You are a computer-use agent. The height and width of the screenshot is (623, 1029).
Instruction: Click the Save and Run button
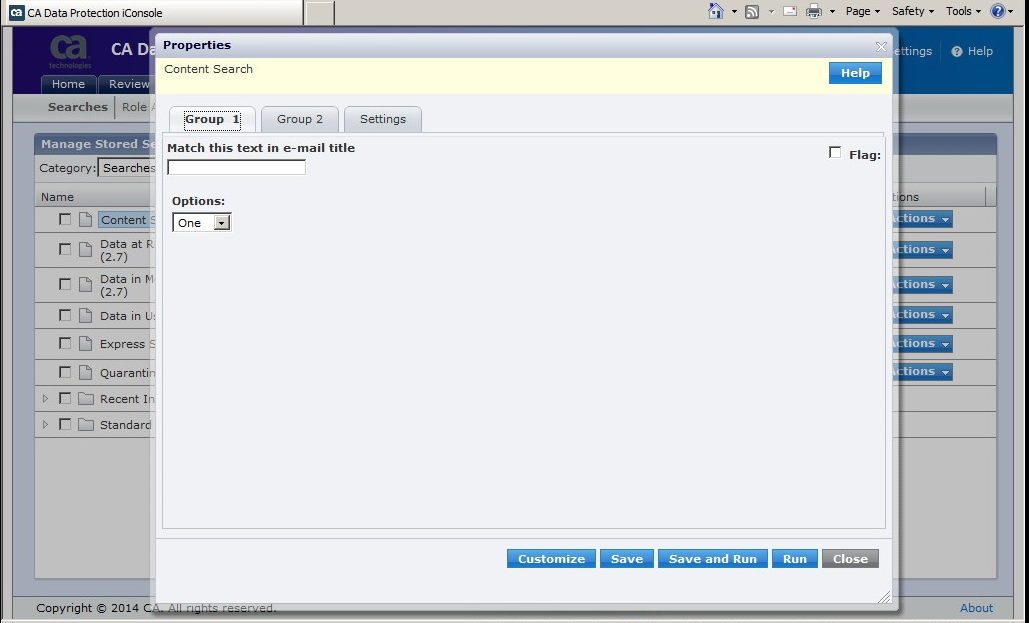(713, 559)
